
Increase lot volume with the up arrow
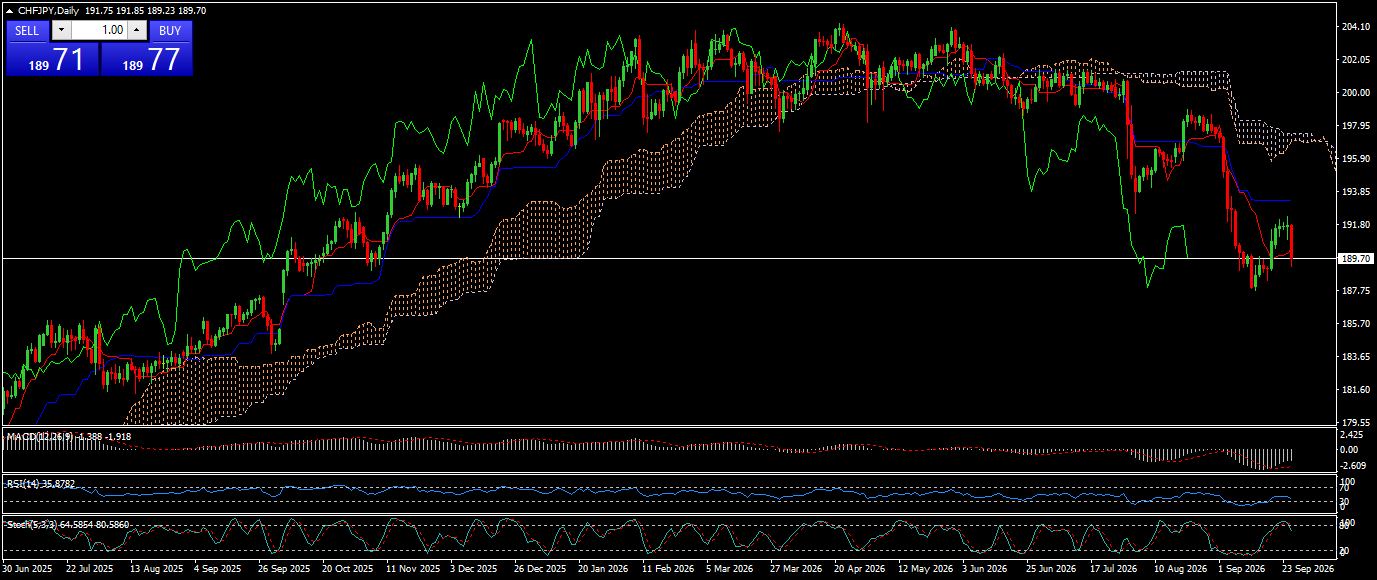pos(137,30)
